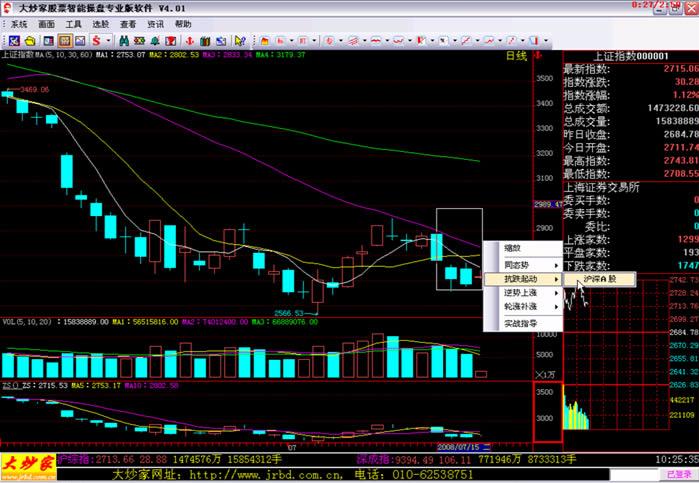
Task: Click the yellow folder icon in toolbar
Action: click(x=30, y=40)
